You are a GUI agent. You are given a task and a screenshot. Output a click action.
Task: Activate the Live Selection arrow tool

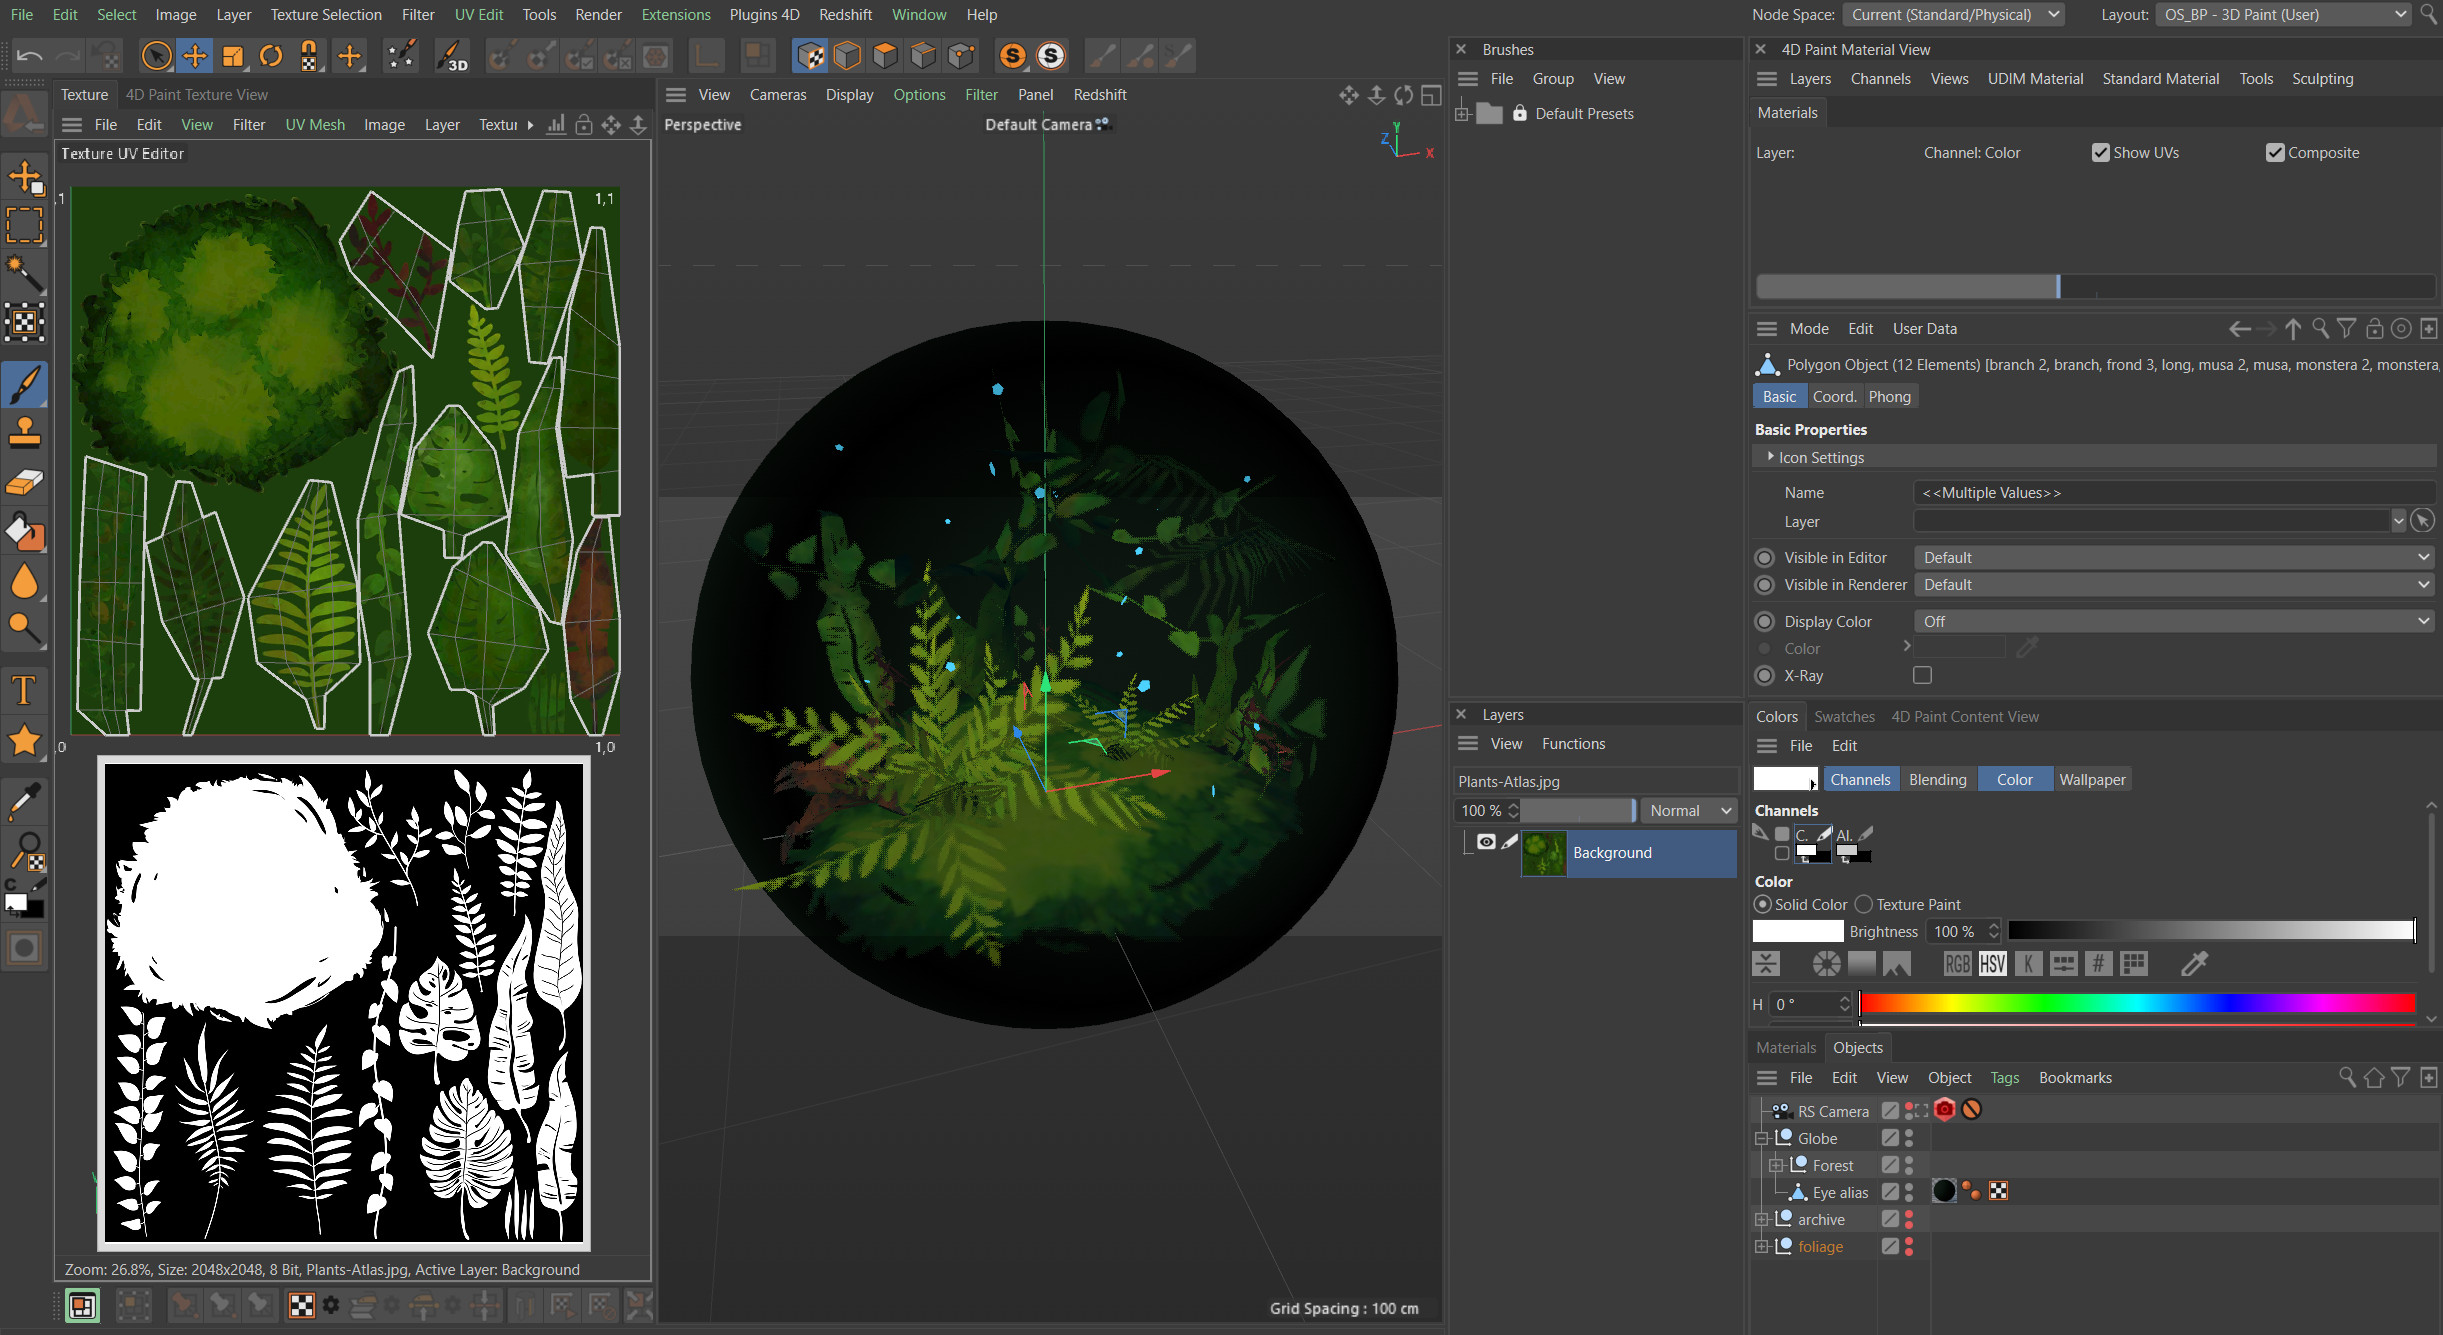point(156,56)
